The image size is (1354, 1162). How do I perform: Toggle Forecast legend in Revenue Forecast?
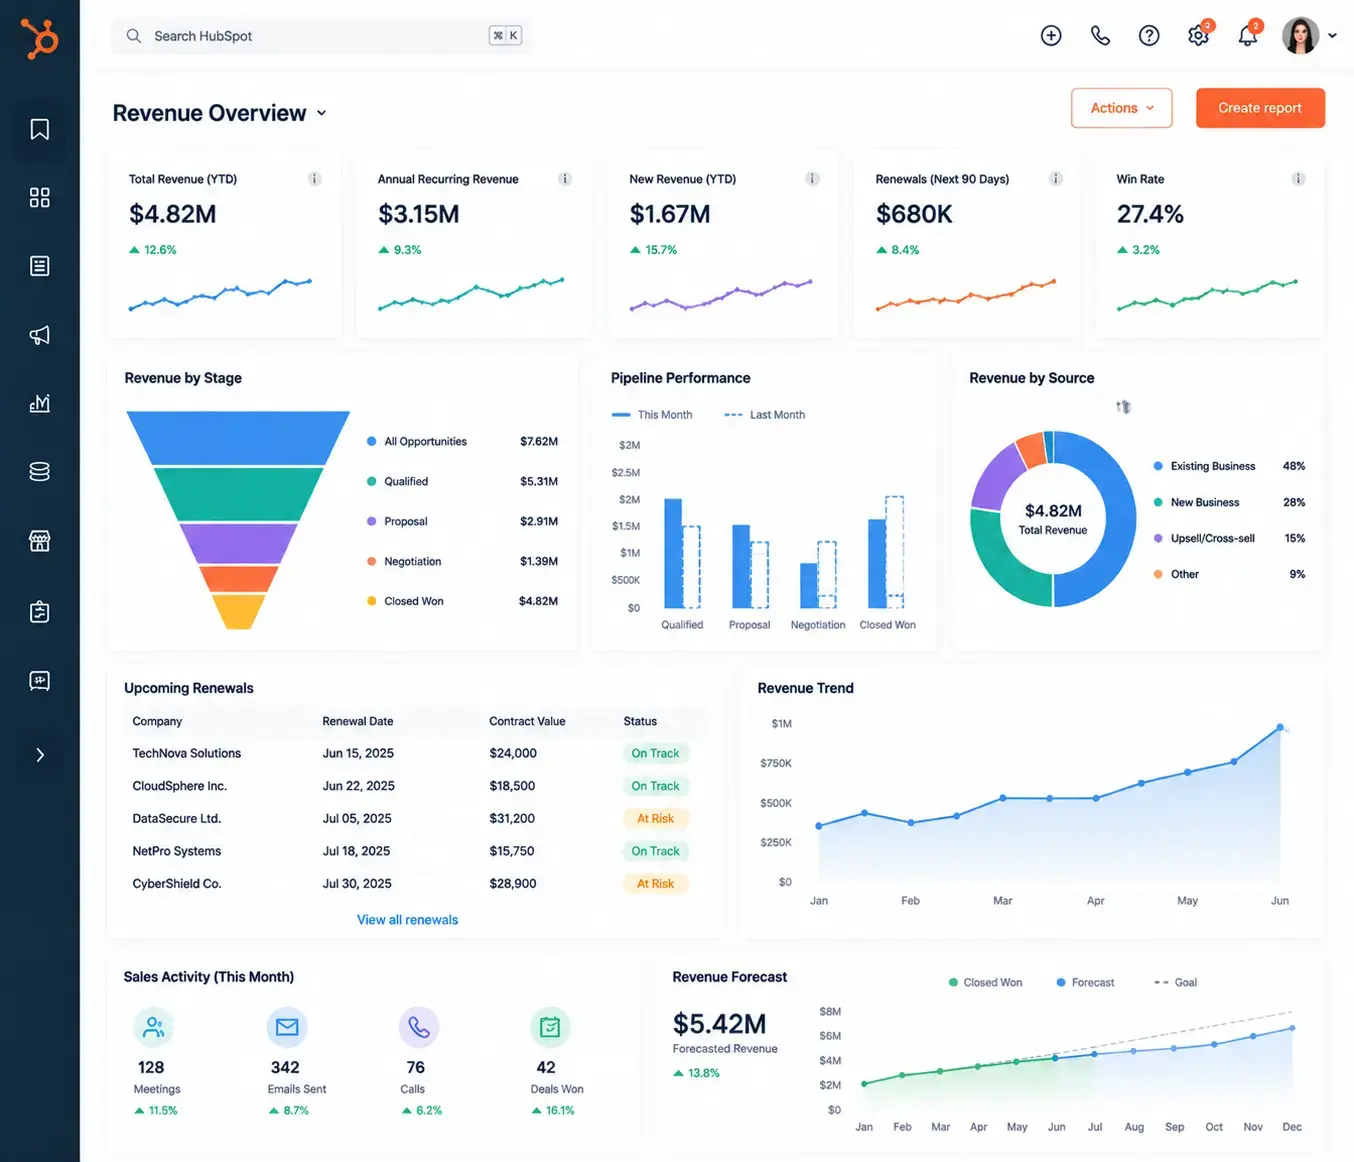(x=1085, y=983)
